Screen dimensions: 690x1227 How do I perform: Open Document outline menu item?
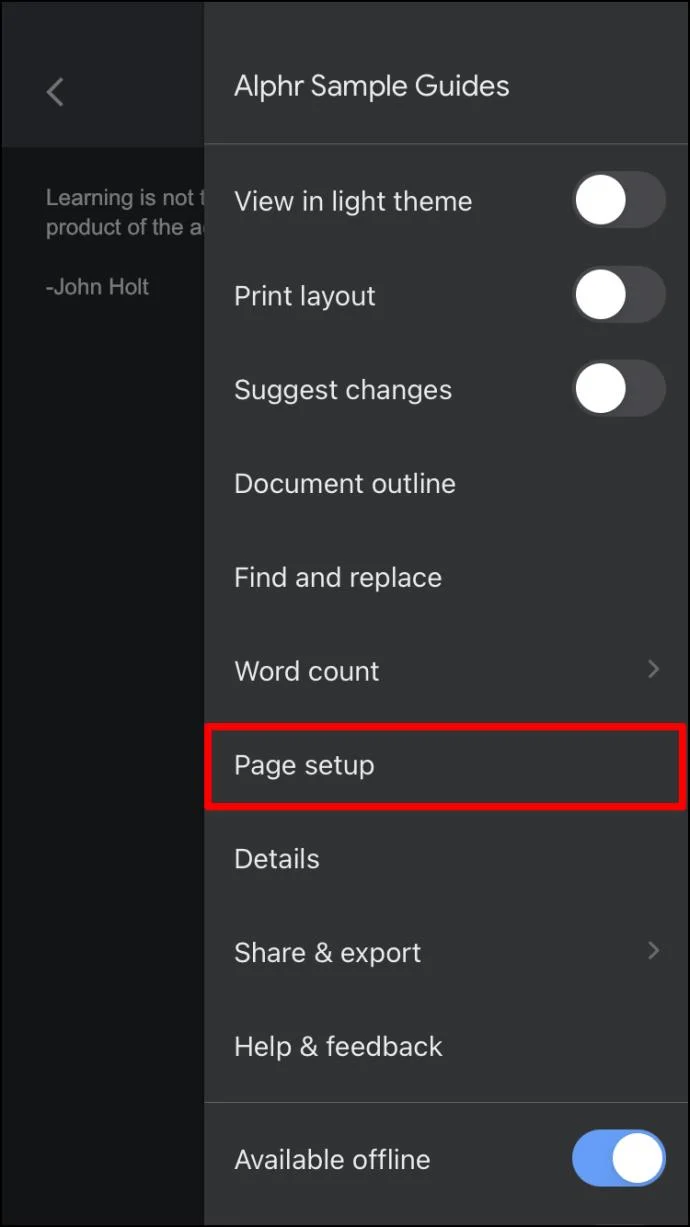[446, 484]
